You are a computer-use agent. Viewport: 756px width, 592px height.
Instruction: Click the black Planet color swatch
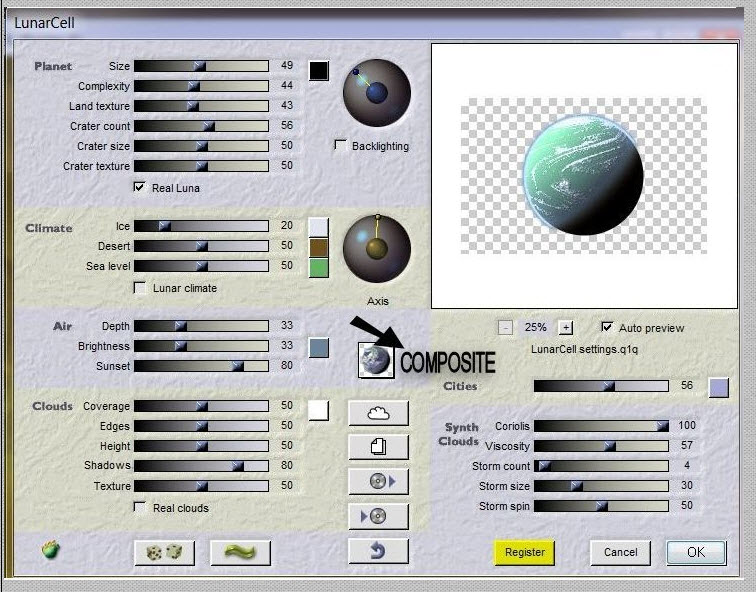click(319, 70)
